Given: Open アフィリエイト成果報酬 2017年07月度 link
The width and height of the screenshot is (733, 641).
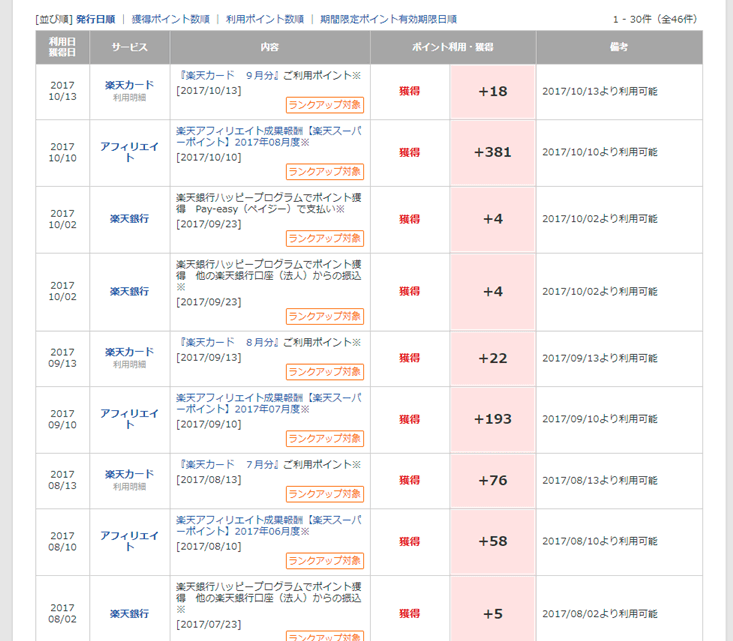Looking at the screenshot, I should (x=268, y=404).
